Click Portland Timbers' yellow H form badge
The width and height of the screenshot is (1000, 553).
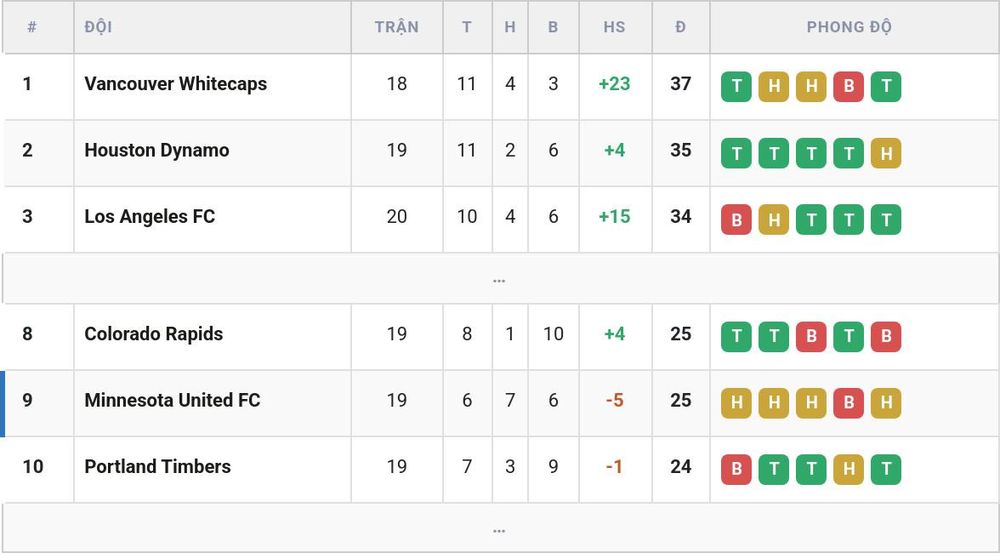[848, 469]
